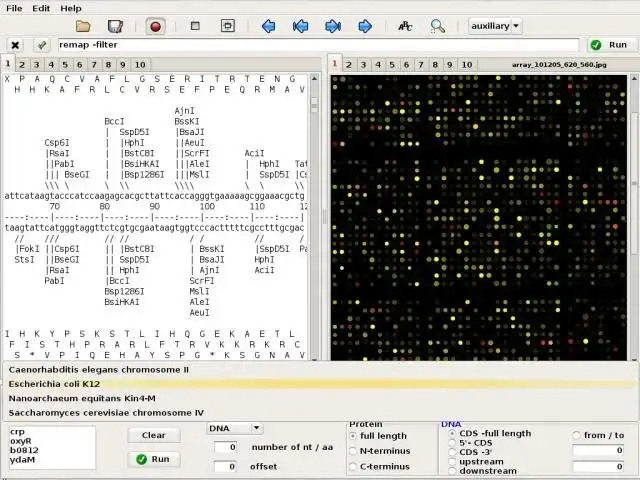The image size is (640, 480).
Task: Select the Protein full length radio button
Action: pos(353,436)
